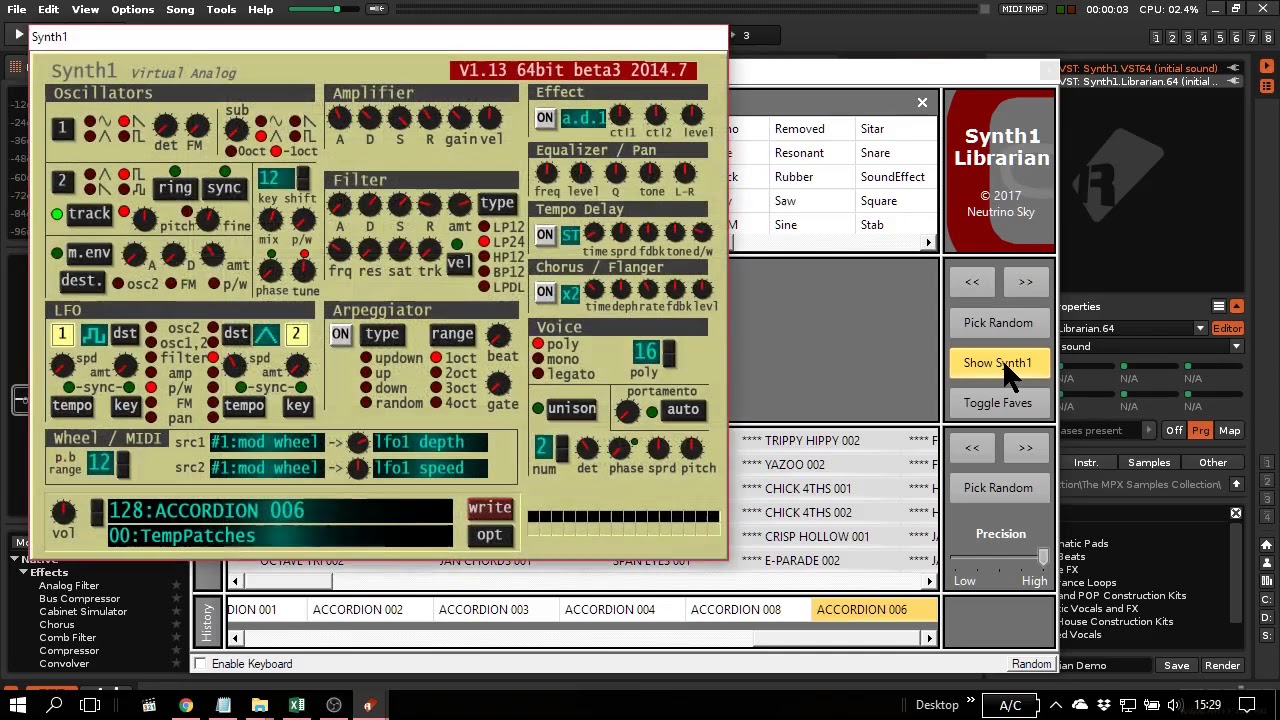This screenshot has height=720, width=1280.
Task: Favorite the Convolver effect star
Action: click(177, 663)
